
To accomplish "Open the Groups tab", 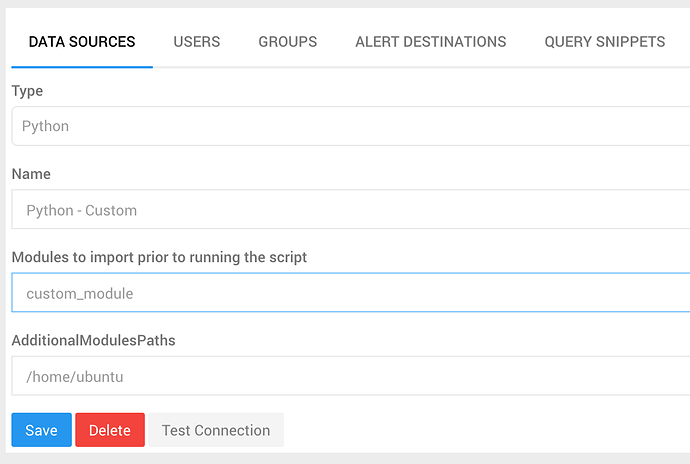I will pyautogui.click(x=287, y=42).
